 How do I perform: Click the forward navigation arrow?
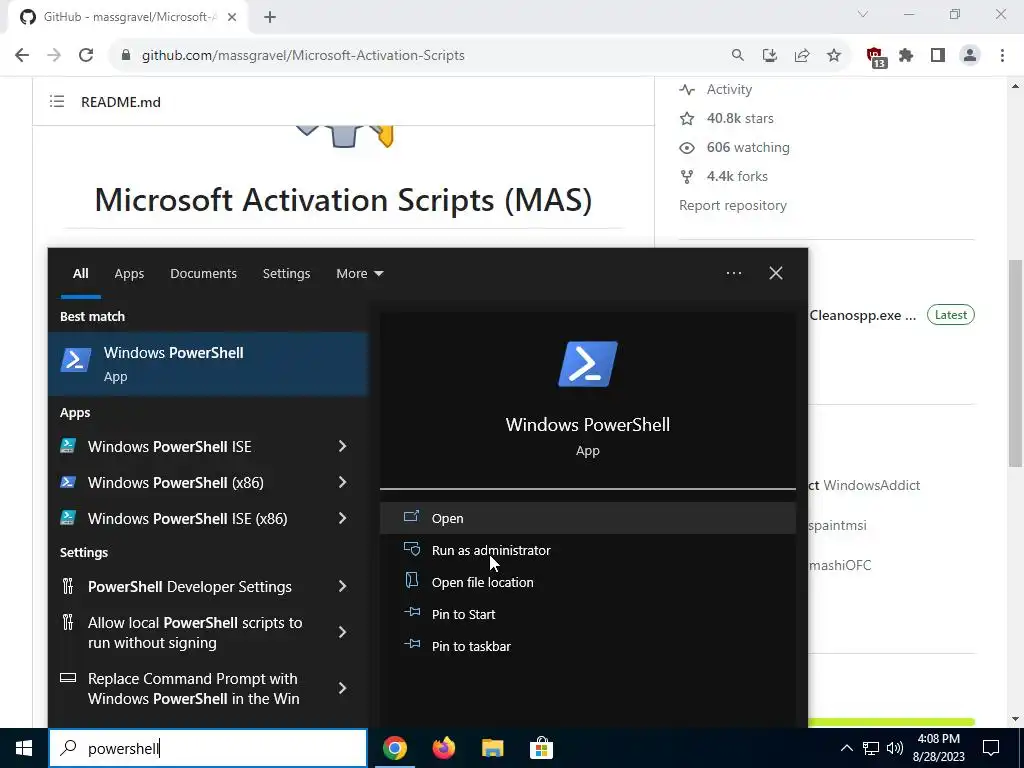54,56
